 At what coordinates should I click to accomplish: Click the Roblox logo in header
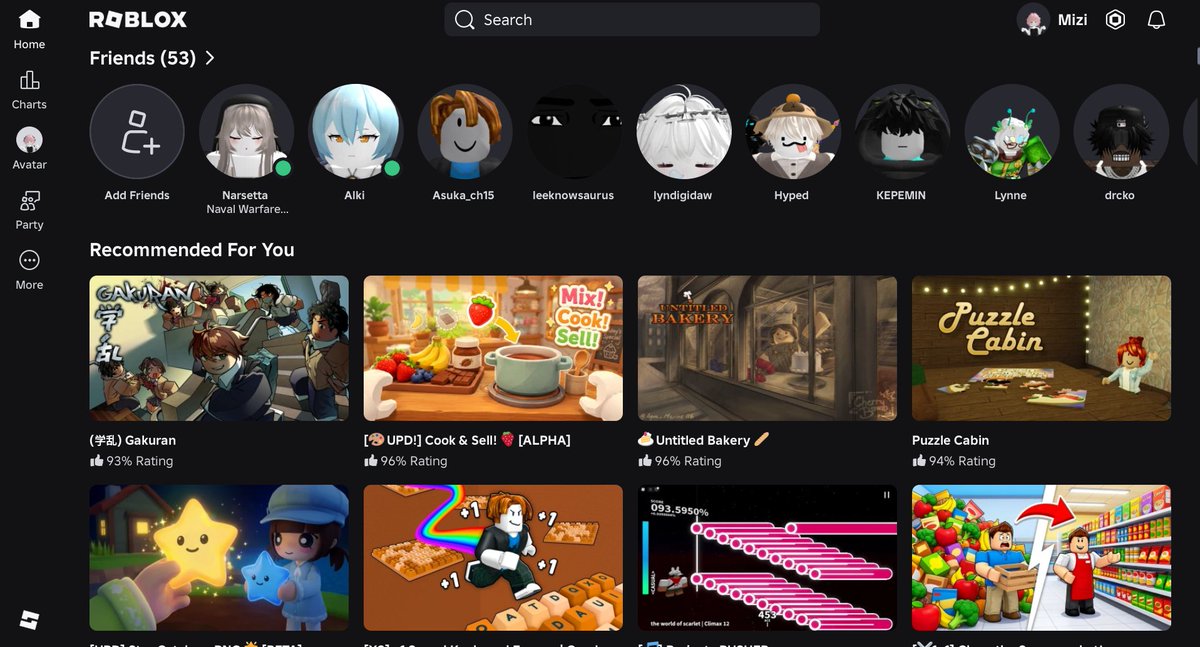coord(138,19)
